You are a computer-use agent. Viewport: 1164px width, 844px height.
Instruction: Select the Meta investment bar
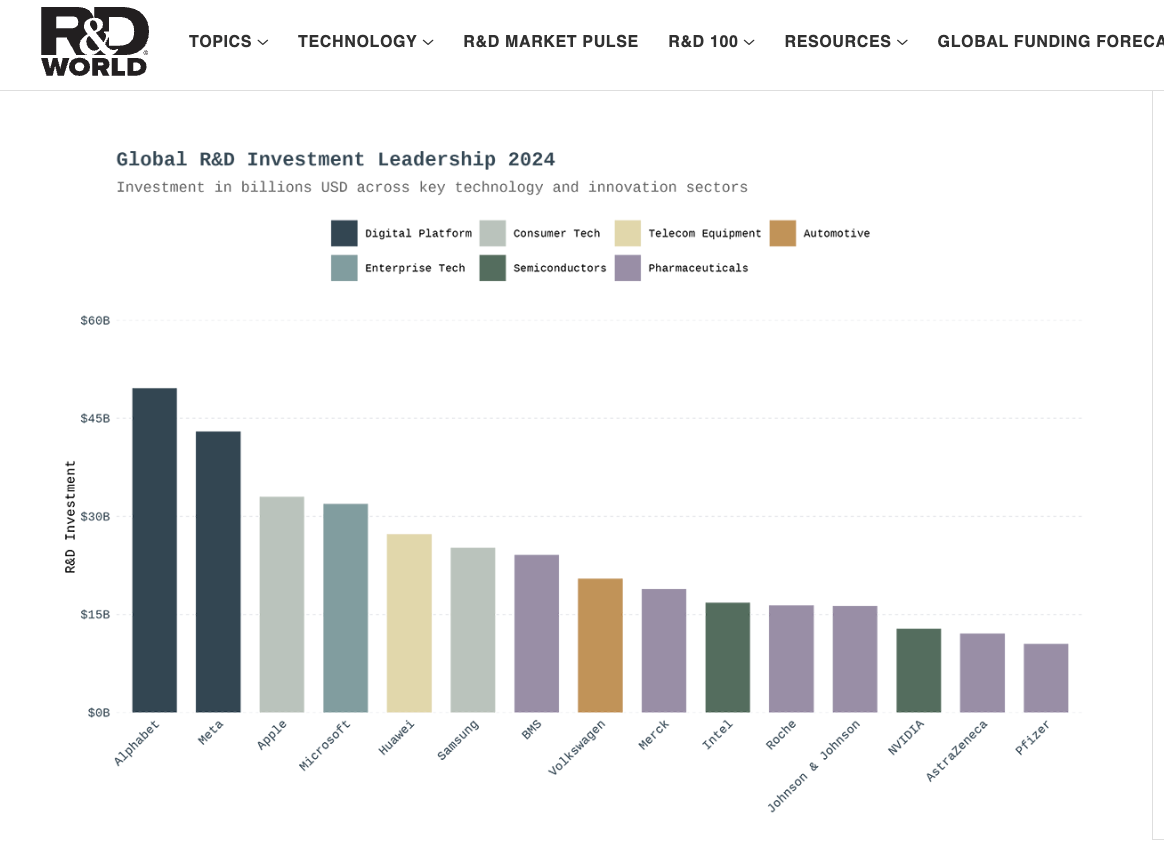(218, 572)
